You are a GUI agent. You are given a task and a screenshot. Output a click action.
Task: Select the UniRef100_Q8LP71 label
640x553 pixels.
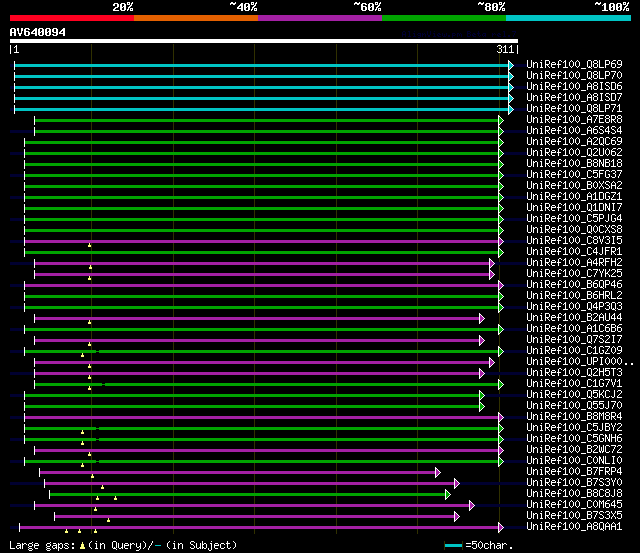[x=574, y=109]
